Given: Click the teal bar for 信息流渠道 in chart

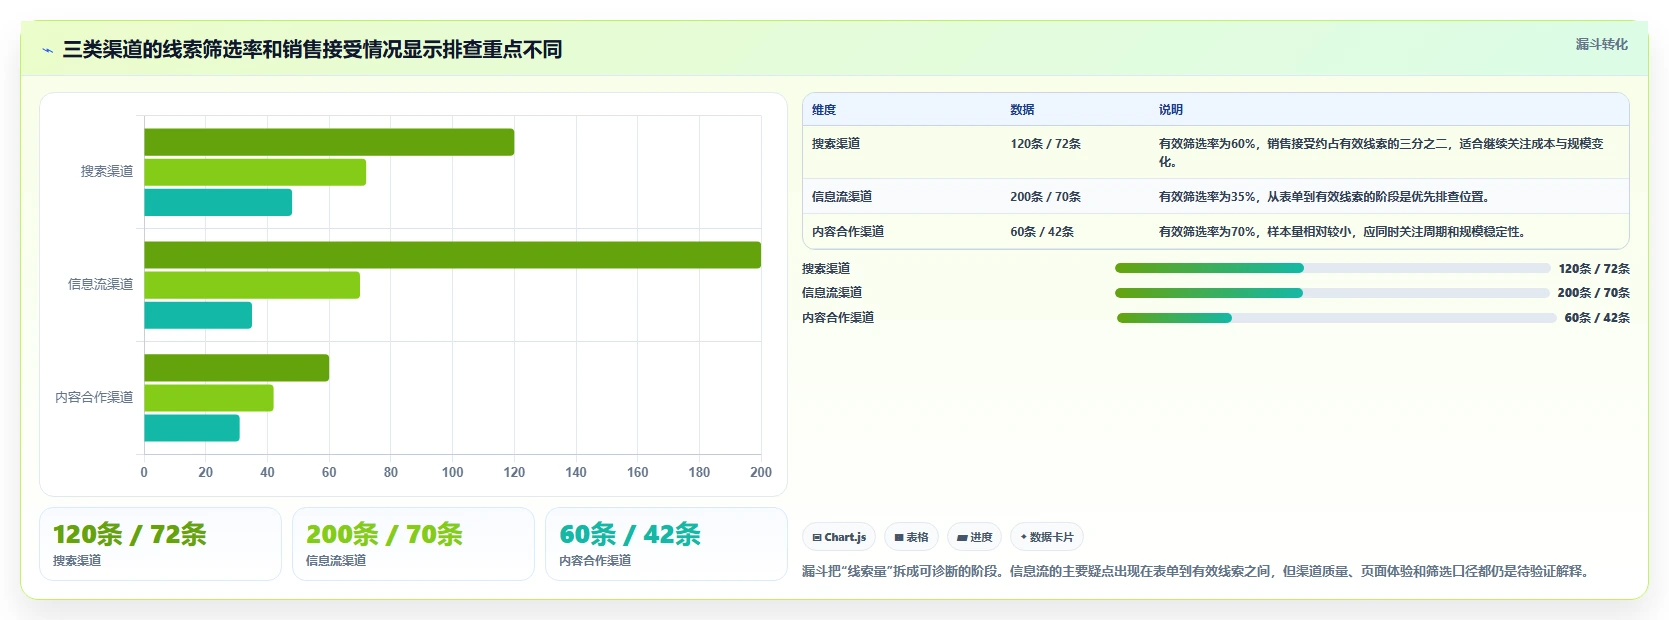Looking at the screenshot, I should 198,315.
